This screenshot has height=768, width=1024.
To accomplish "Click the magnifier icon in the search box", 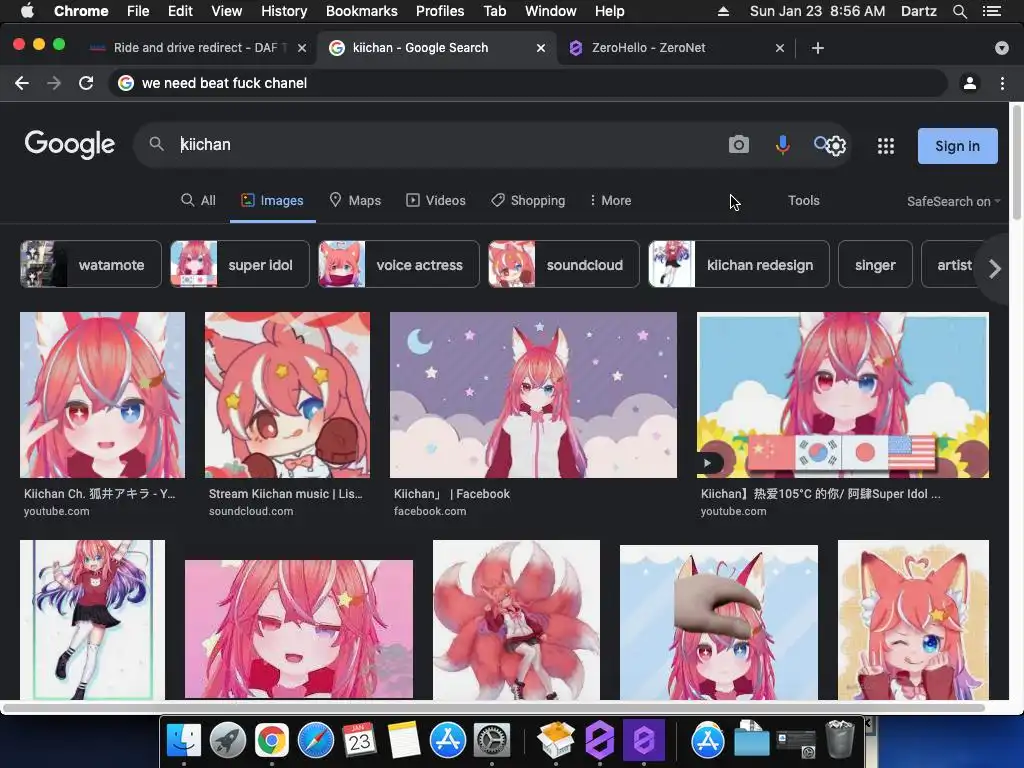I will pos(156,144).
